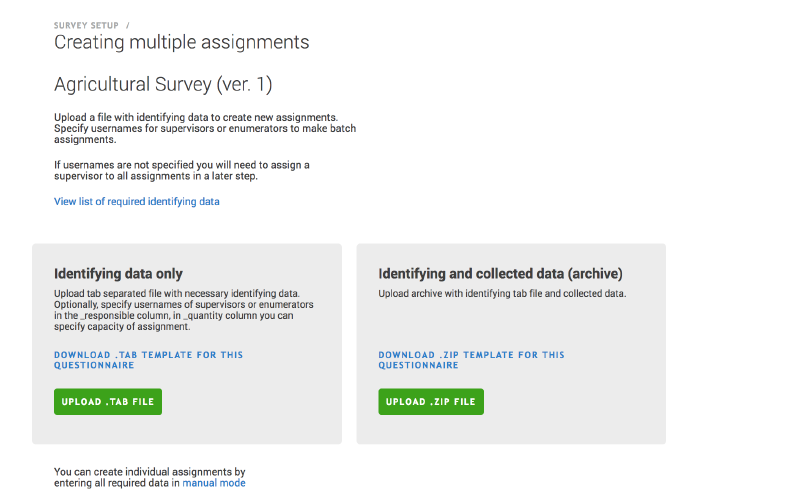Open View list of required identifying data

click(136, 201)
